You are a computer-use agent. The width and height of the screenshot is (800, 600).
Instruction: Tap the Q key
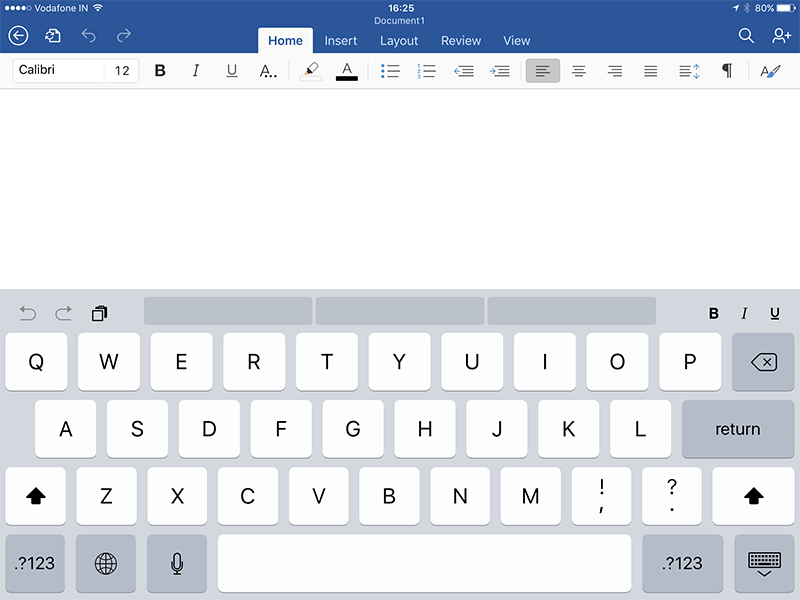click(36, 362)
